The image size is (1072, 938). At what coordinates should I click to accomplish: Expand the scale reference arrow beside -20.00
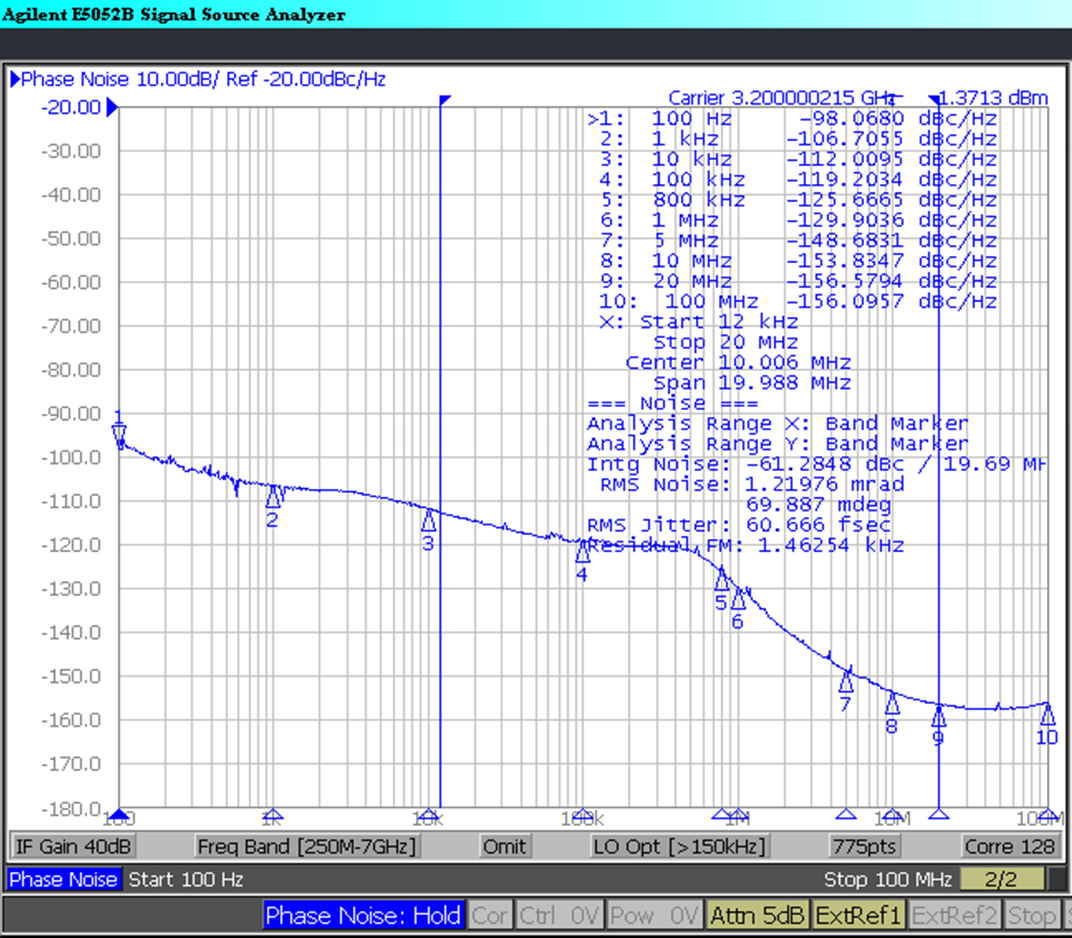[x=112, y=107]
